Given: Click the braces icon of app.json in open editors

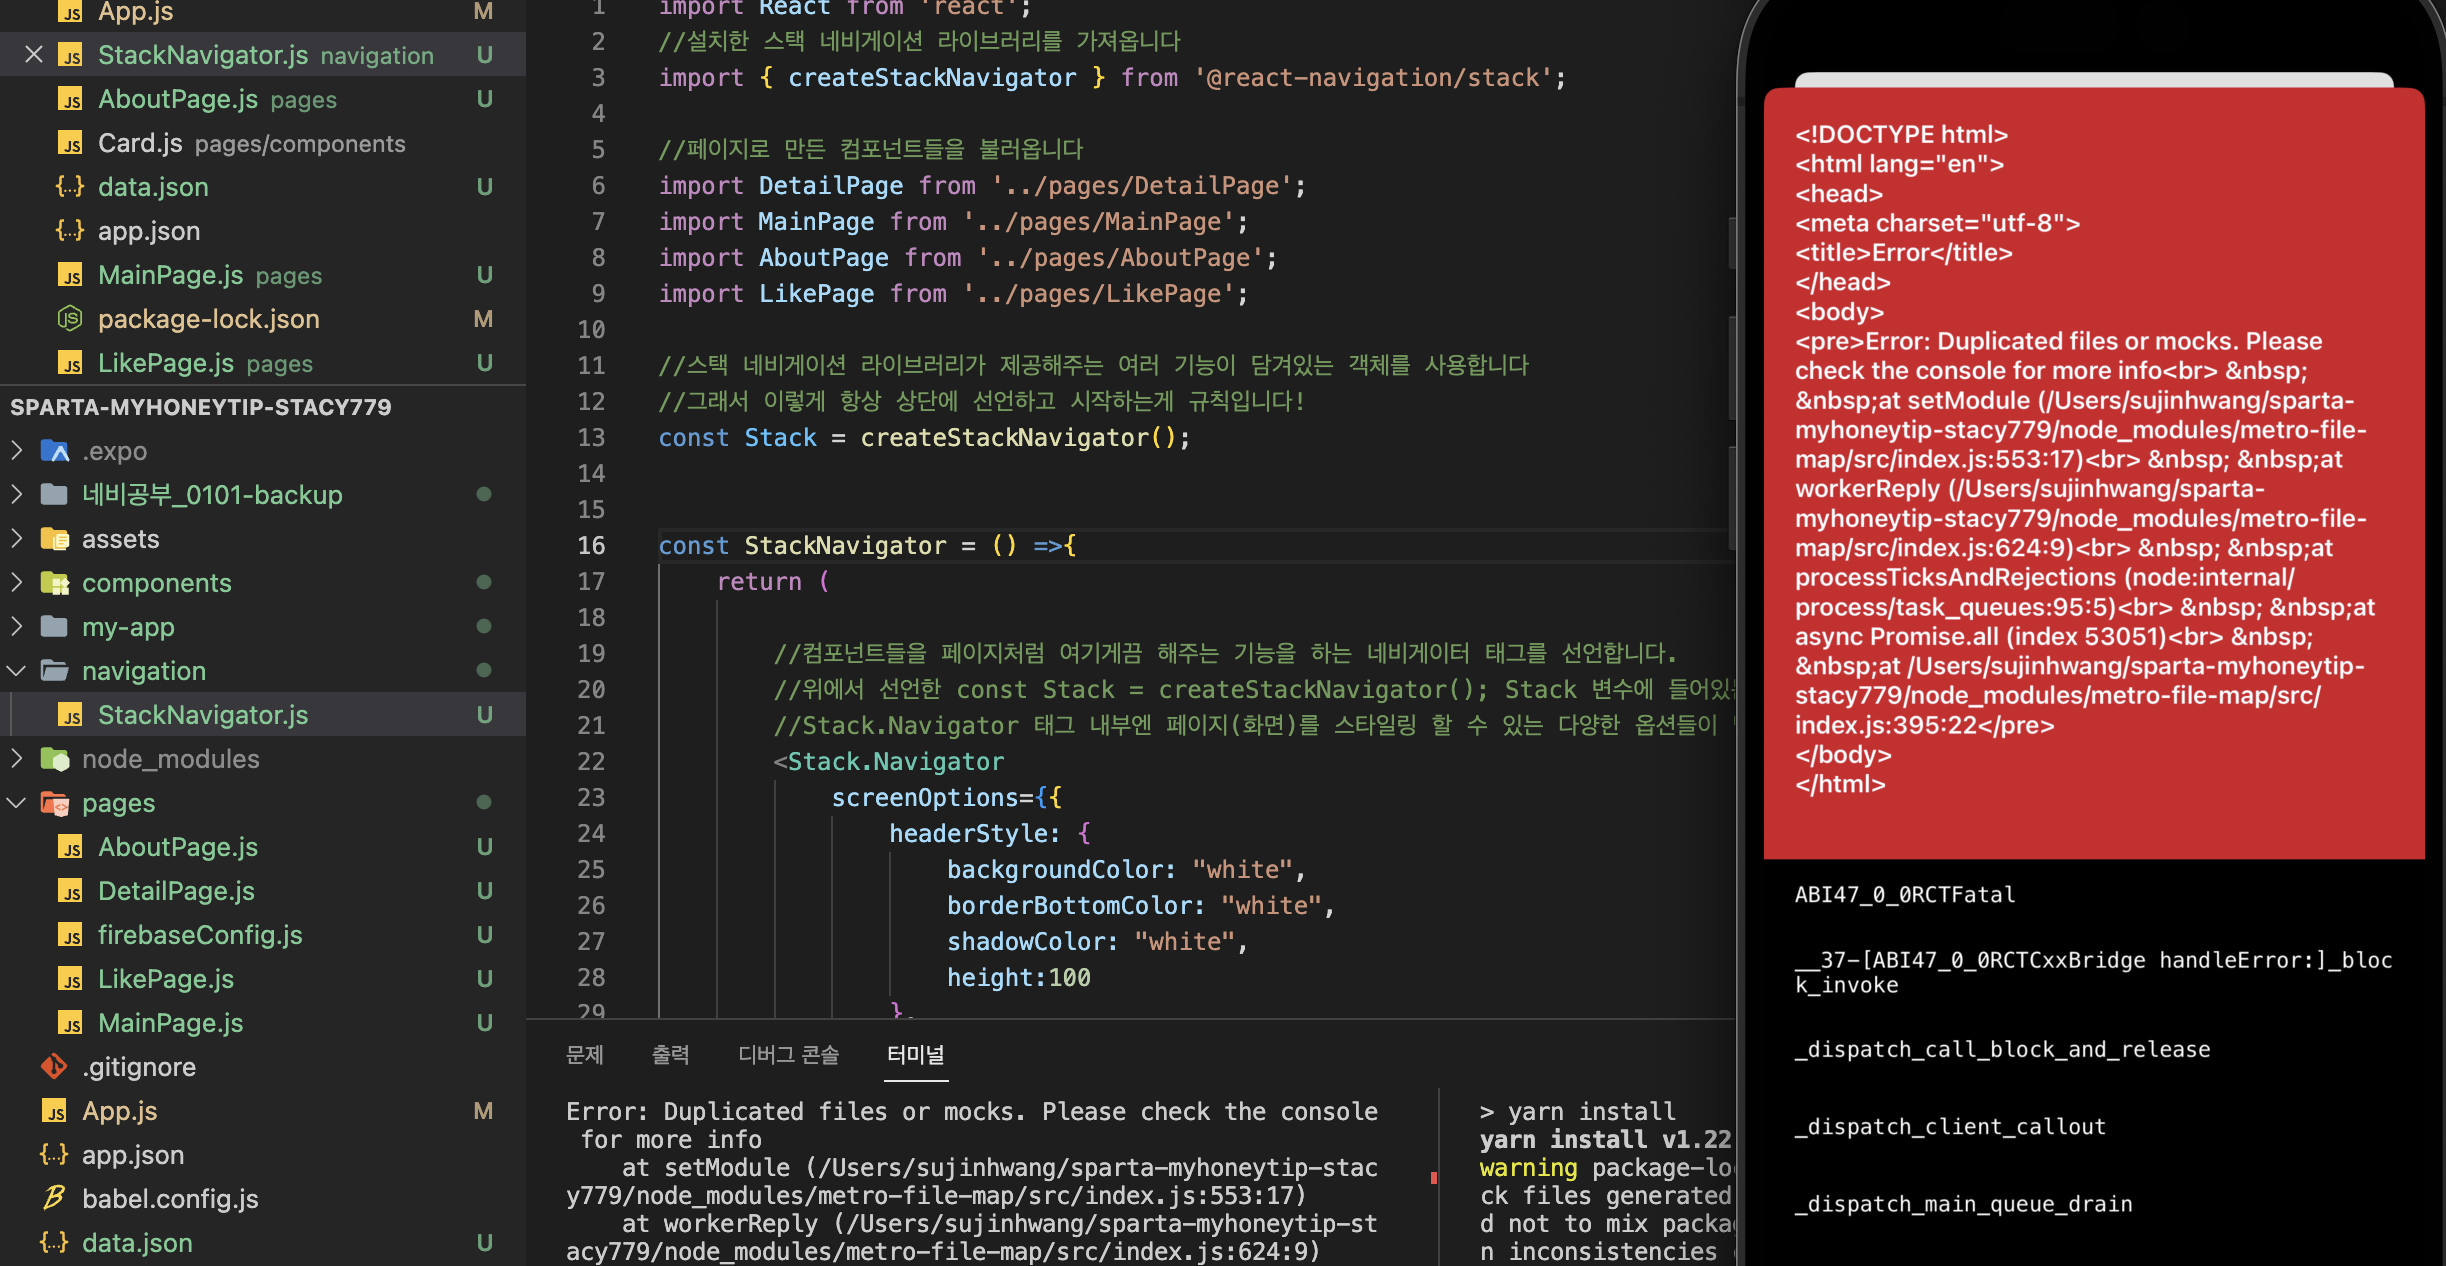Looking at the screenshot, I should click(x=70, y=231).
